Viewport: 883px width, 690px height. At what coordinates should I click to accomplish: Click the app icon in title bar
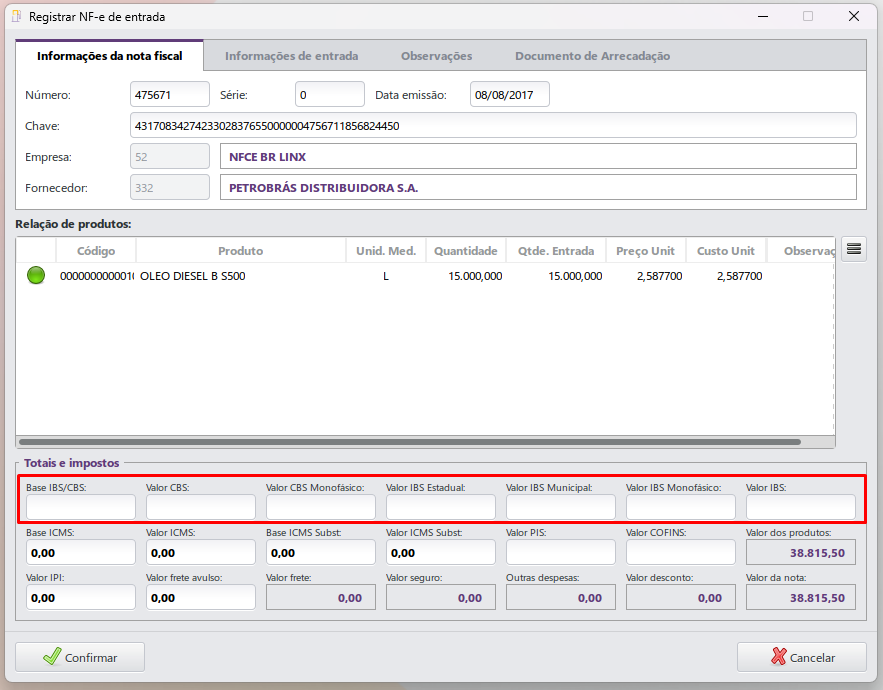pyautogui.click(x=16, y=17)
